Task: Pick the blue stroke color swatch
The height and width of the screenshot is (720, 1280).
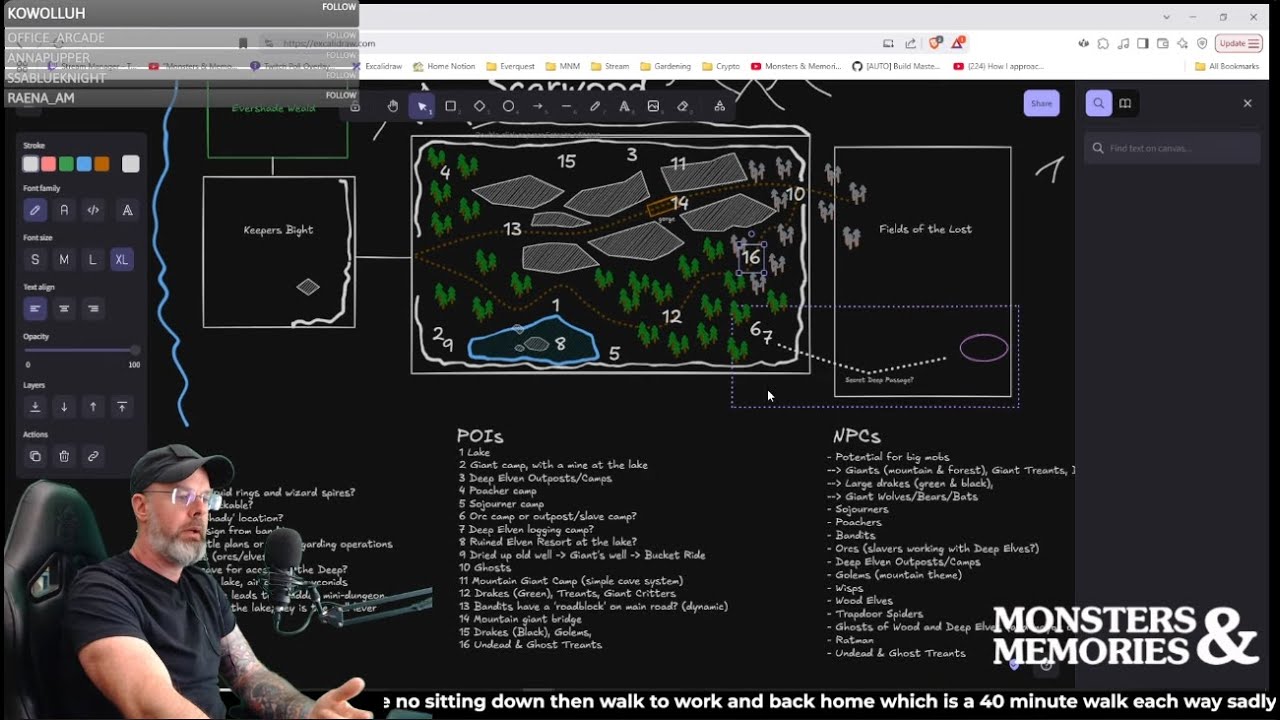Action: [x=84, y=164]
